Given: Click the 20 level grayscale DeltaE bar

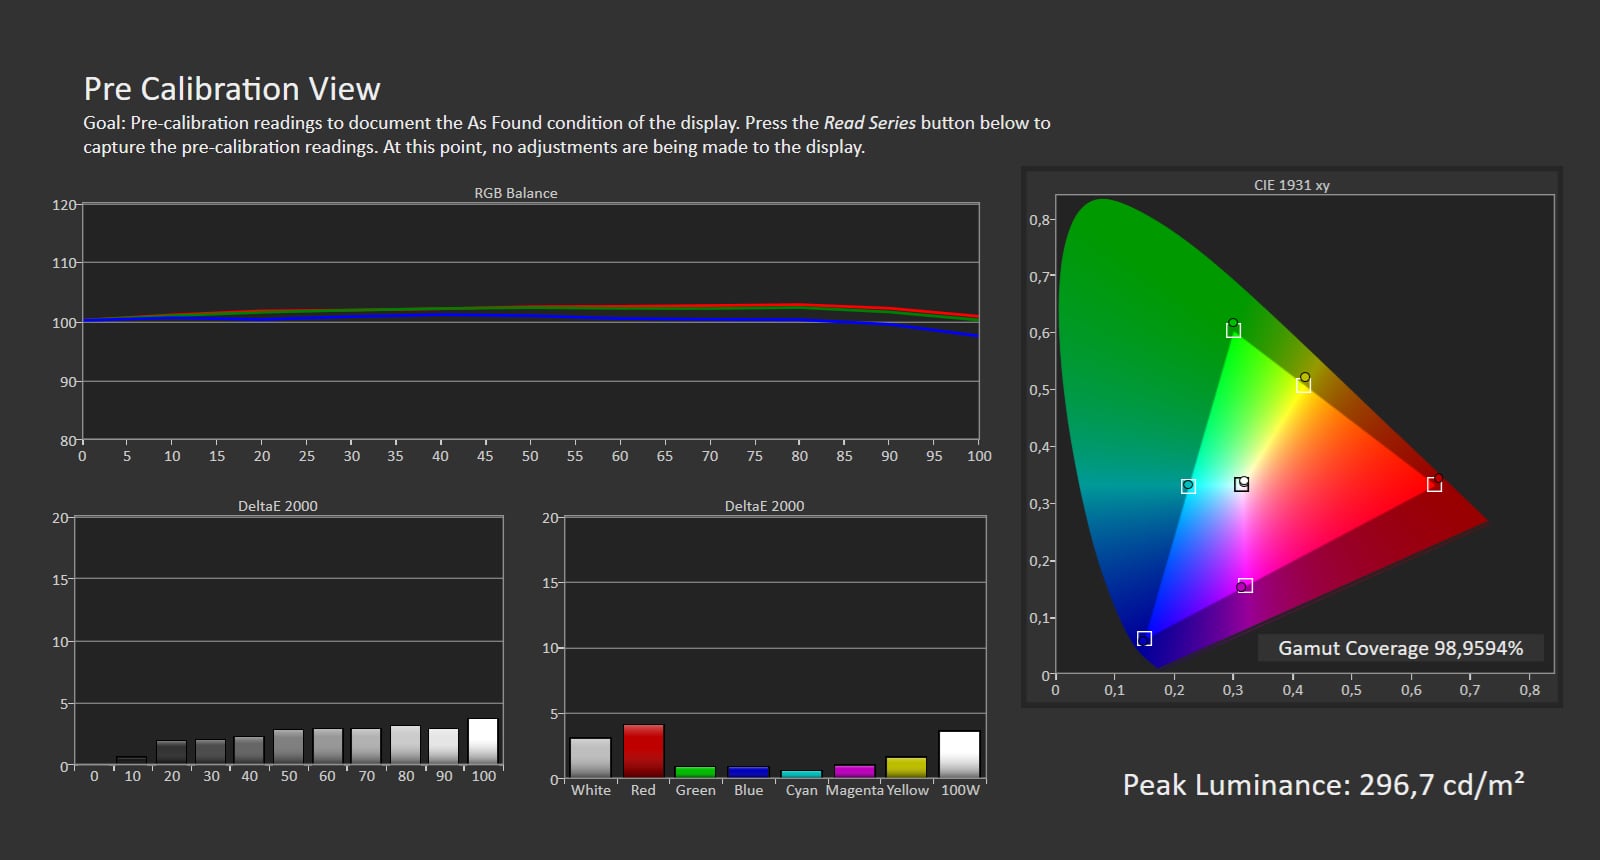Looking at the screenshot, I should click(x=171, y=752).
